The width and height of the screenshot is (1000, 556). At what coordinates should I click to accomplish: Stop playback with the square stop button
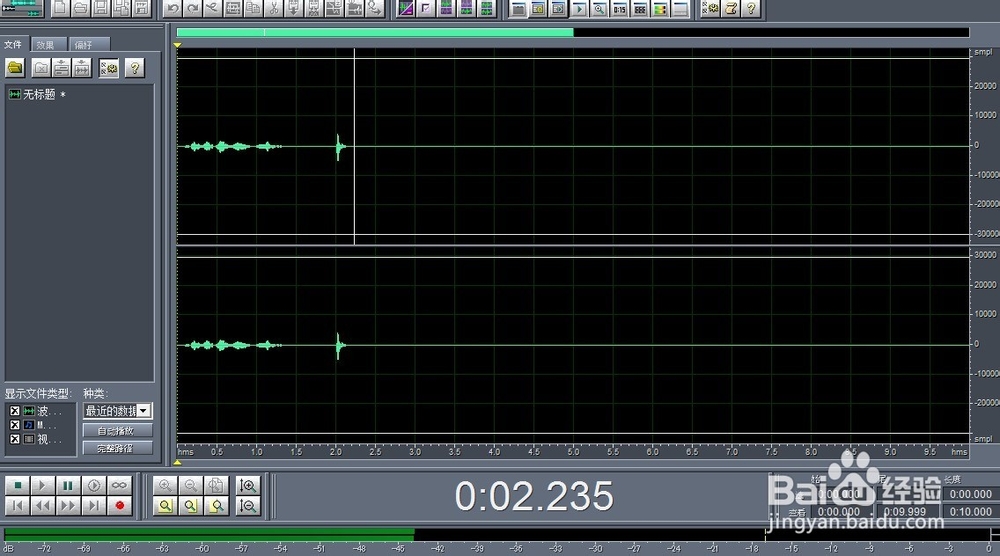coord(17,486)
